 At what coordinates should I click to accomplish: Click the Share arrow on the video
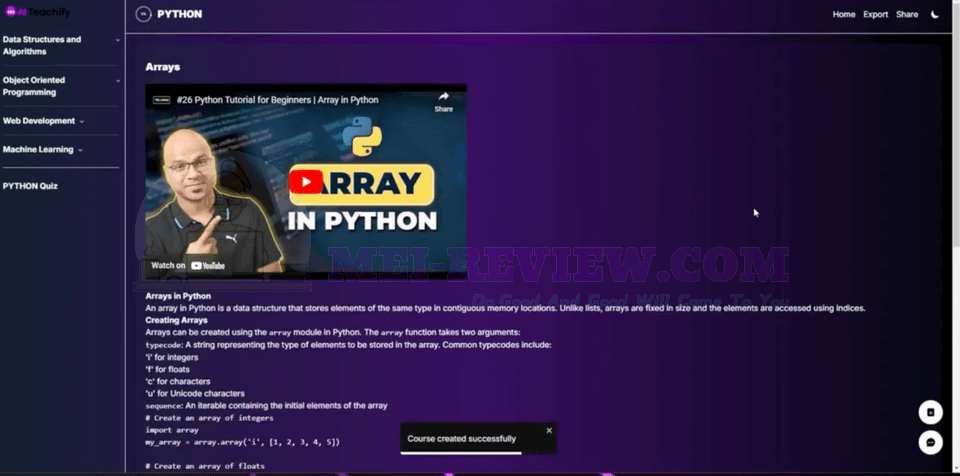coord(443,102)
